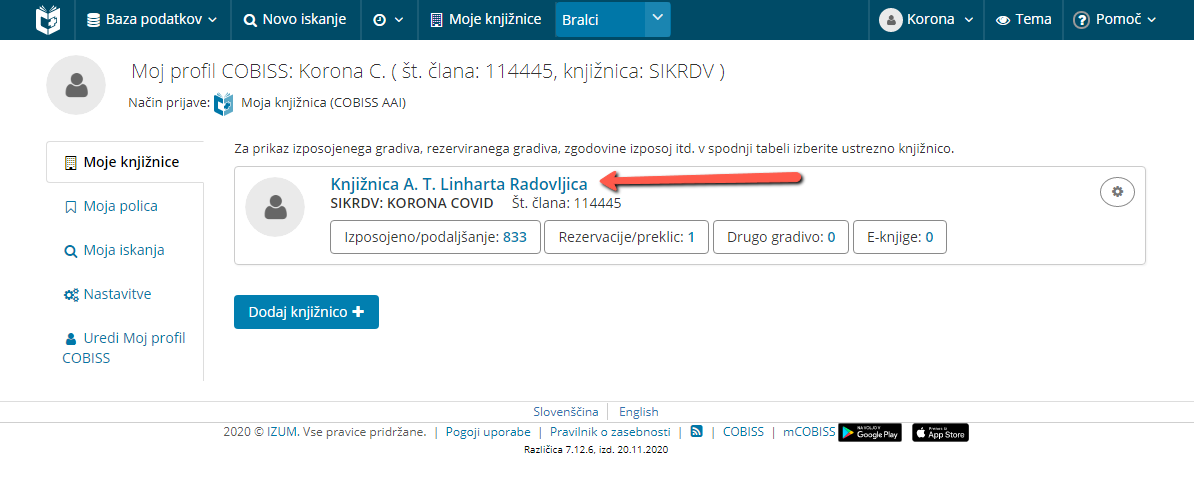This screenshot has height=501, width=1194.
Task: Click the App Store badge
Action: (940, 432)
